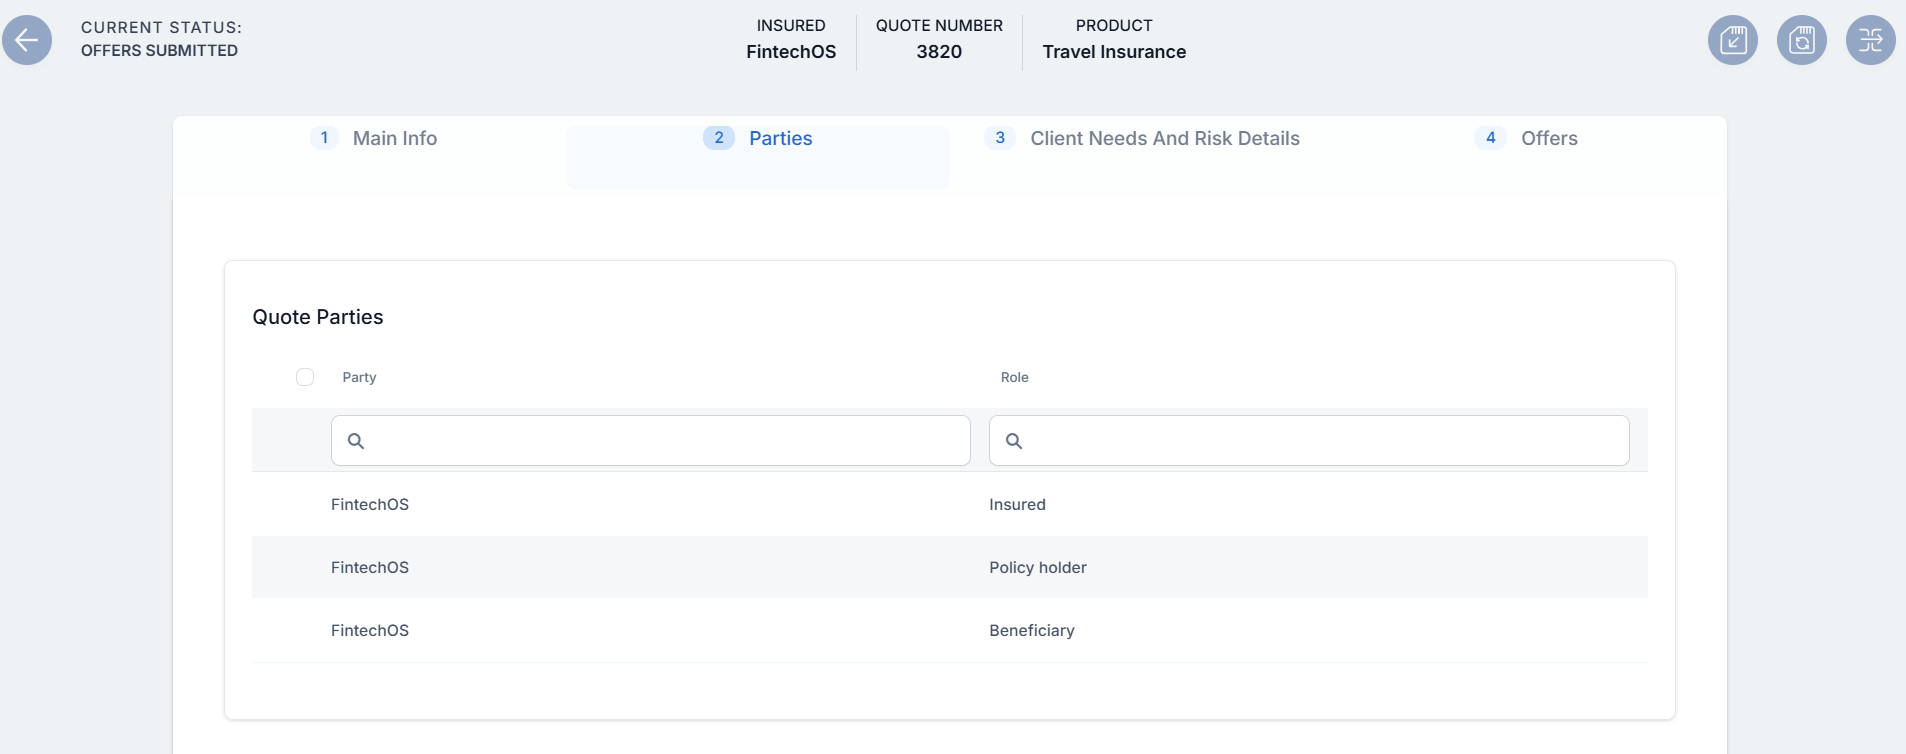Select the FintechOS Policy holder row
The image size is (1906, 754).
(x=370, y=568)
